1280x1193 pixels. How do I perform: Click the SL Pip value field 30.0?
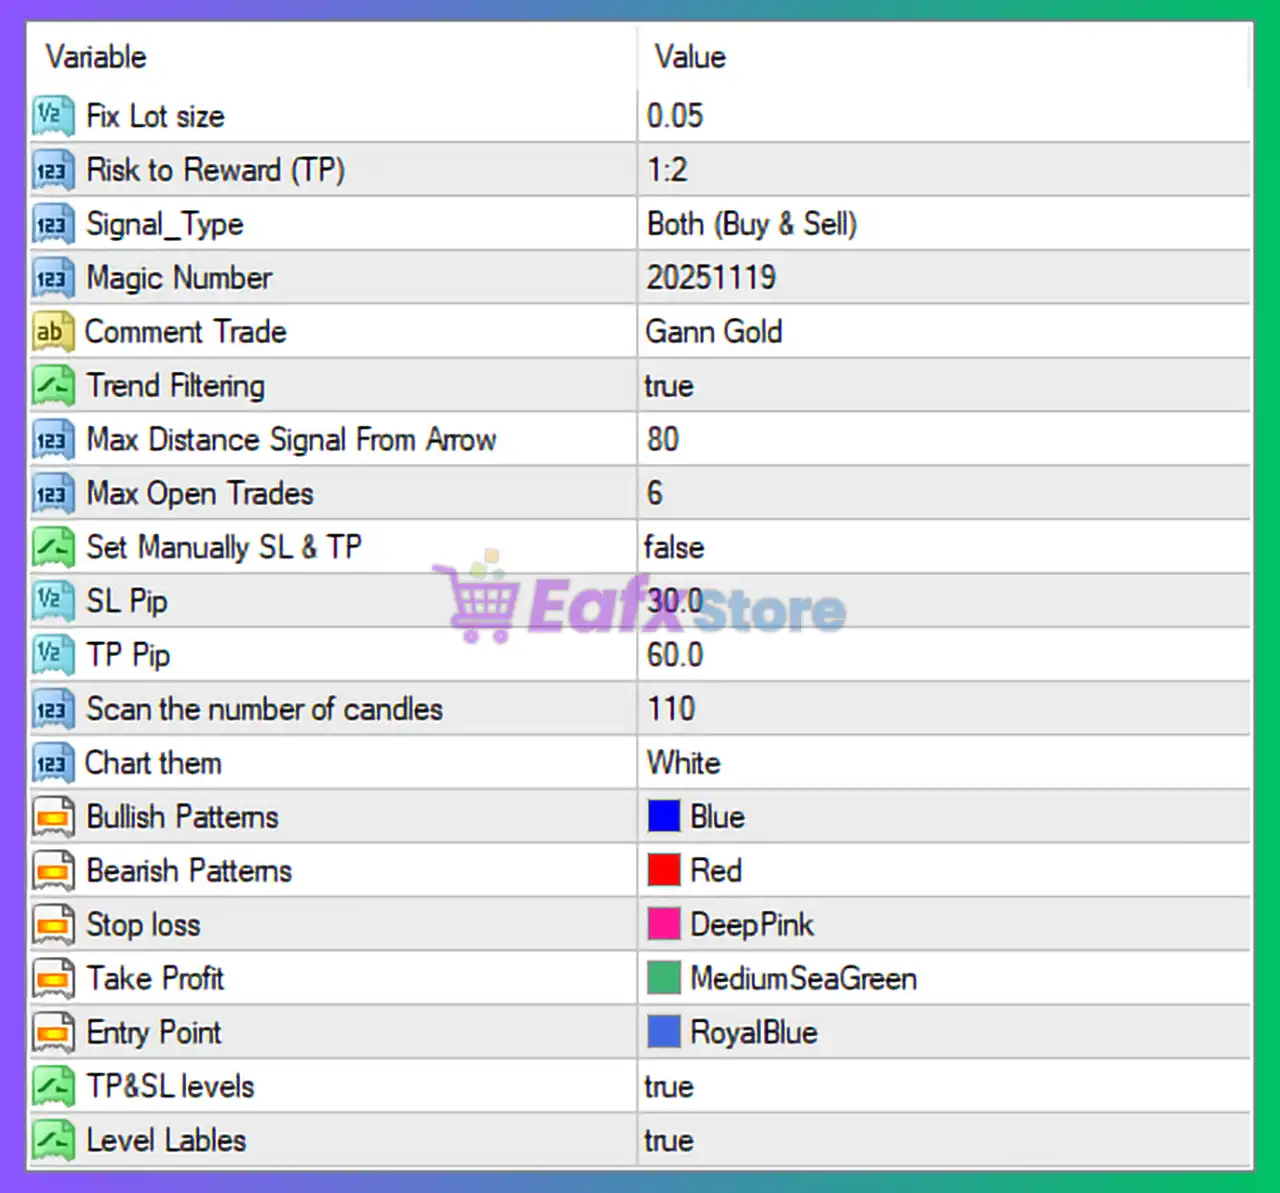click(x=675, y=601)
